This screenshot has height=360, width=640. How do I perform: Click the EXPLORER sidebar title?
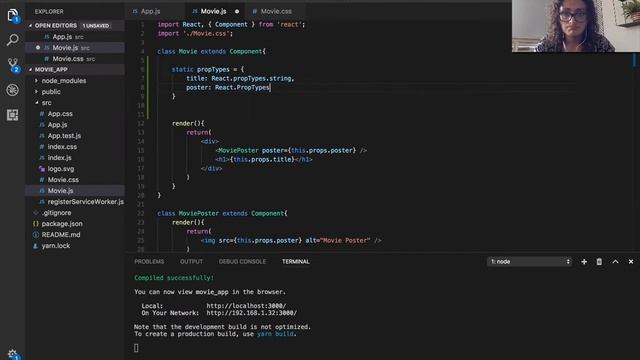(x=49, y=12)
